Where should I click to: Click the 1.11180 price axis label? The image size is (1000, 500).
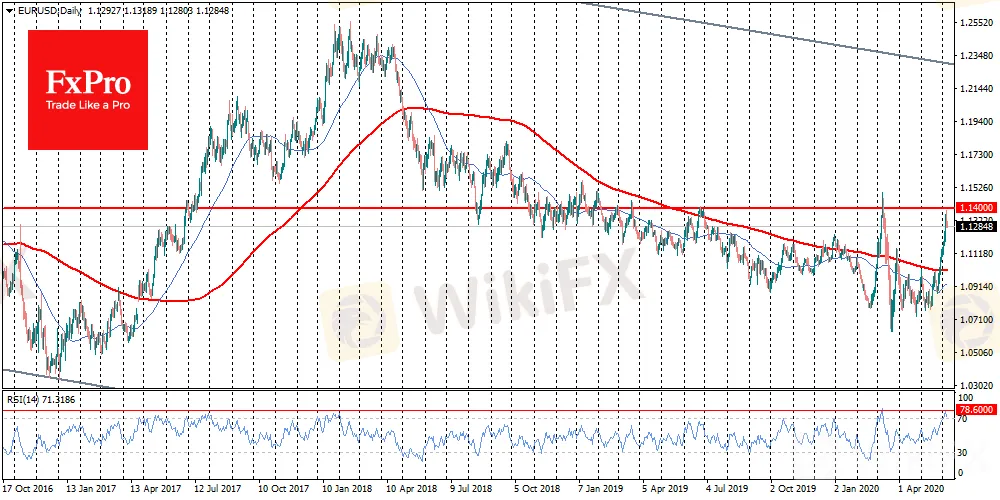click(975, 254)
